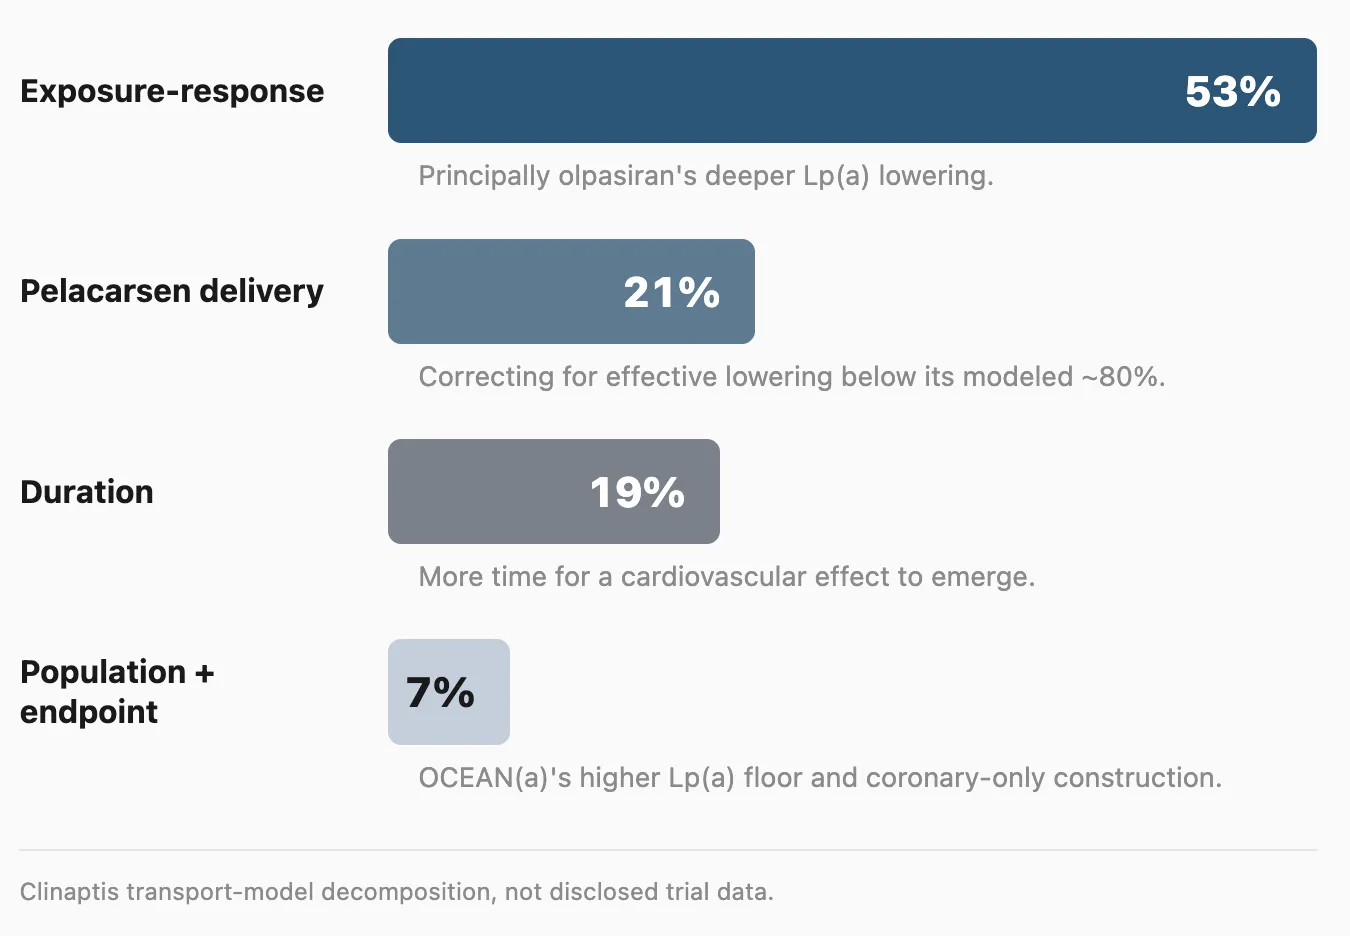1350x936 pixels.
Task: Click the cardiovascular effect to emerge caption
Action: coord(727,577)
